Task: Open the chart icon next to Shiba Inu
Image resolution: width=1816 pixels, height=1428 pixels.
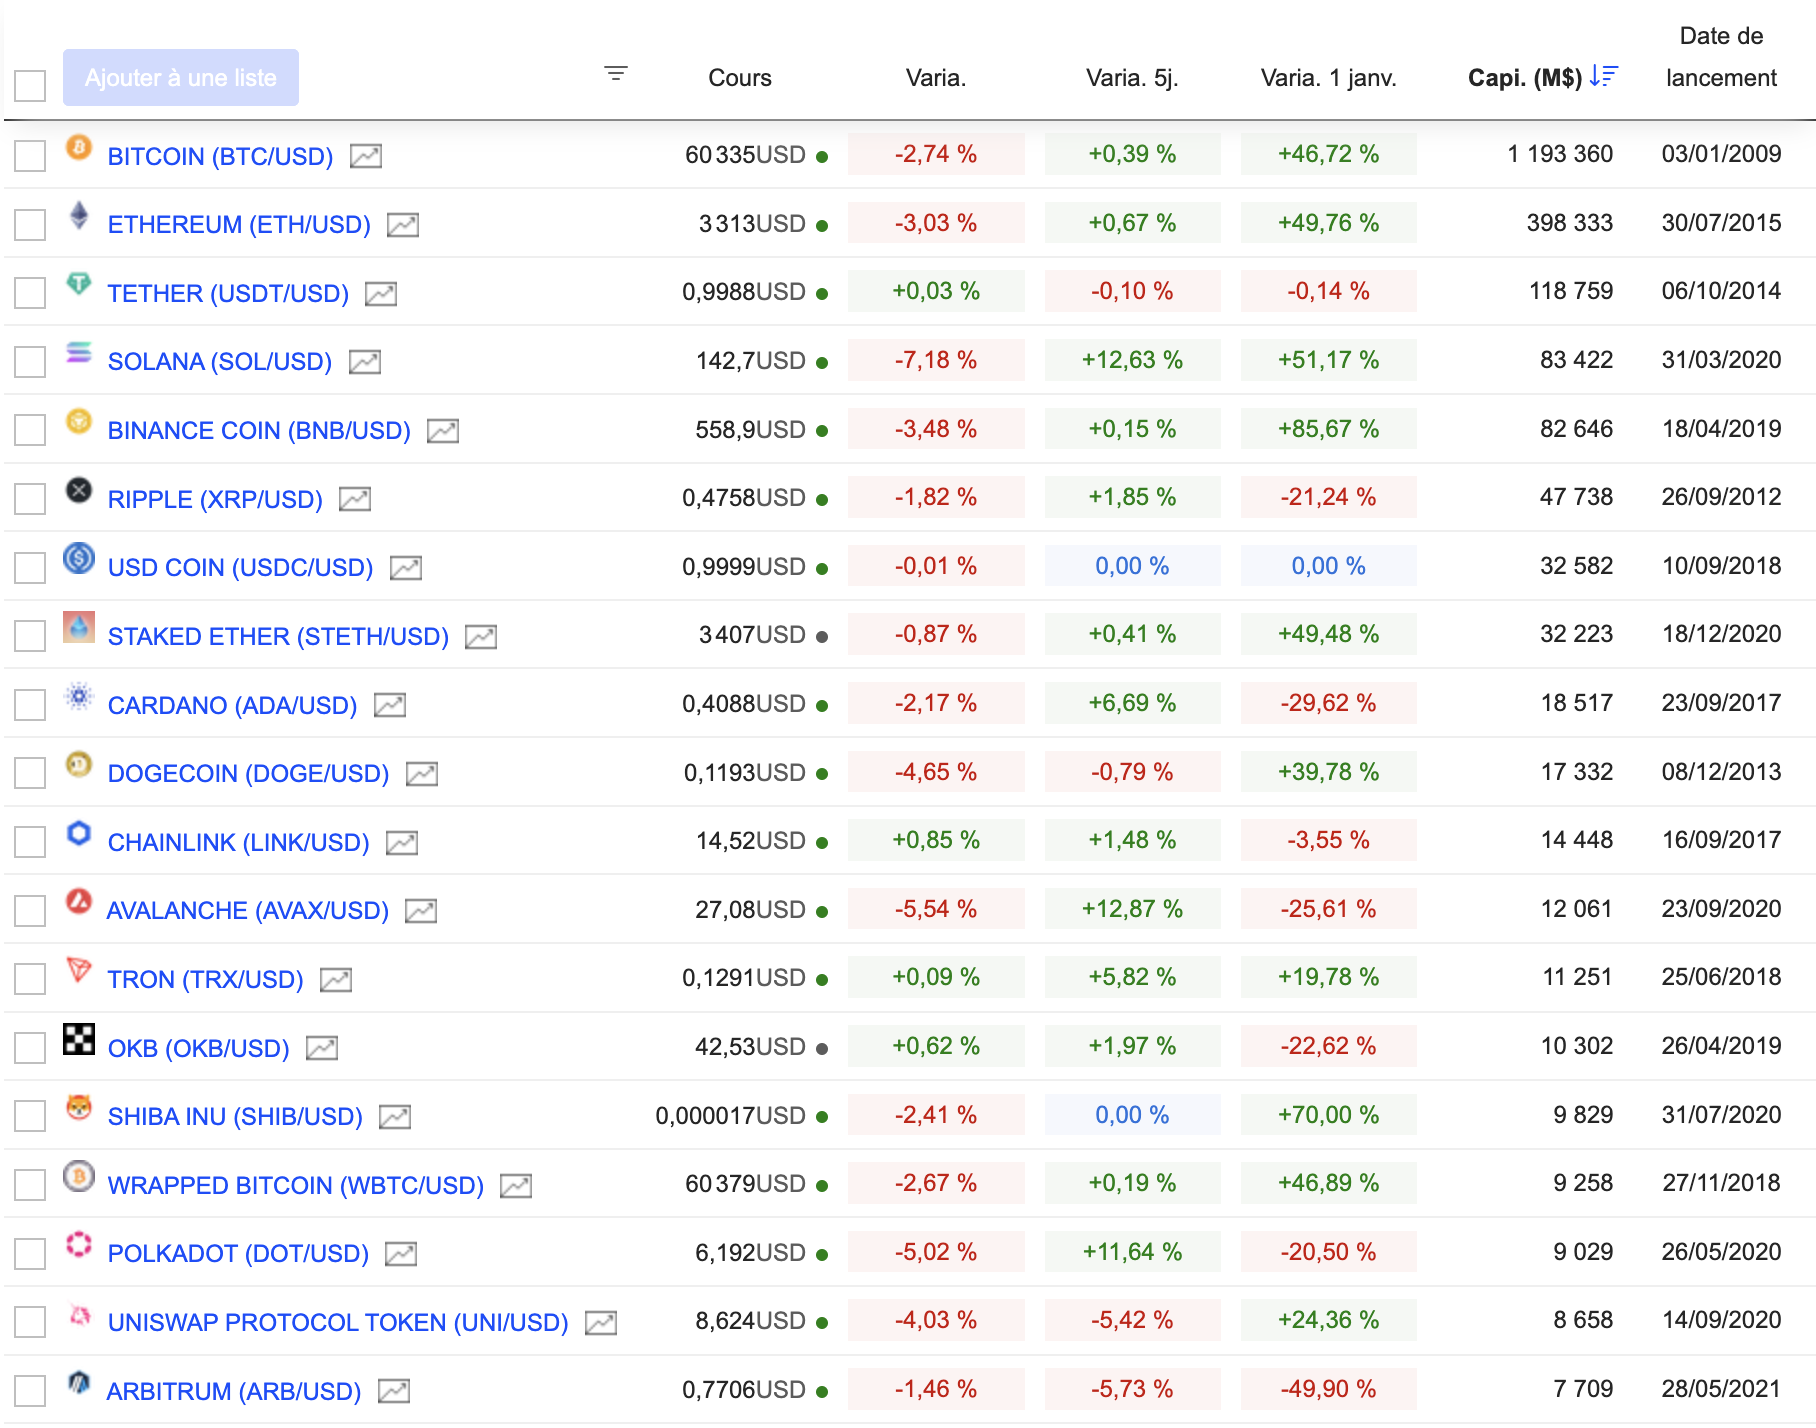Action: point(395,1117)
